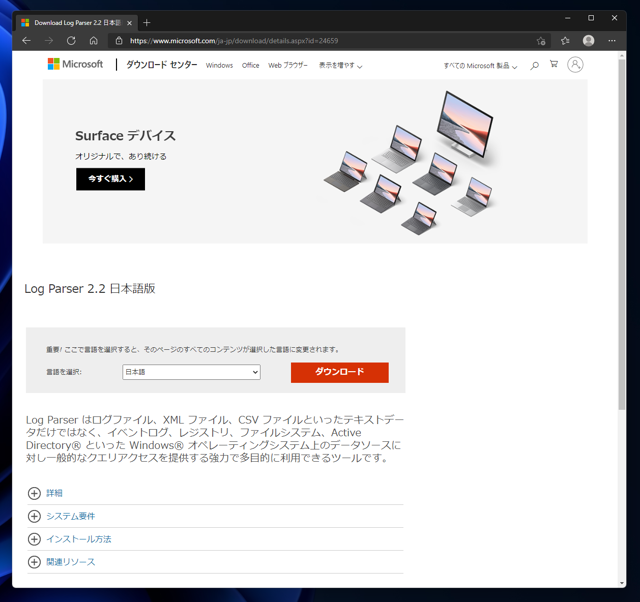This screenshot has width=640, height=602.
Task: Click the site lock icon in address bar
Action: click(x=119, y=40)
